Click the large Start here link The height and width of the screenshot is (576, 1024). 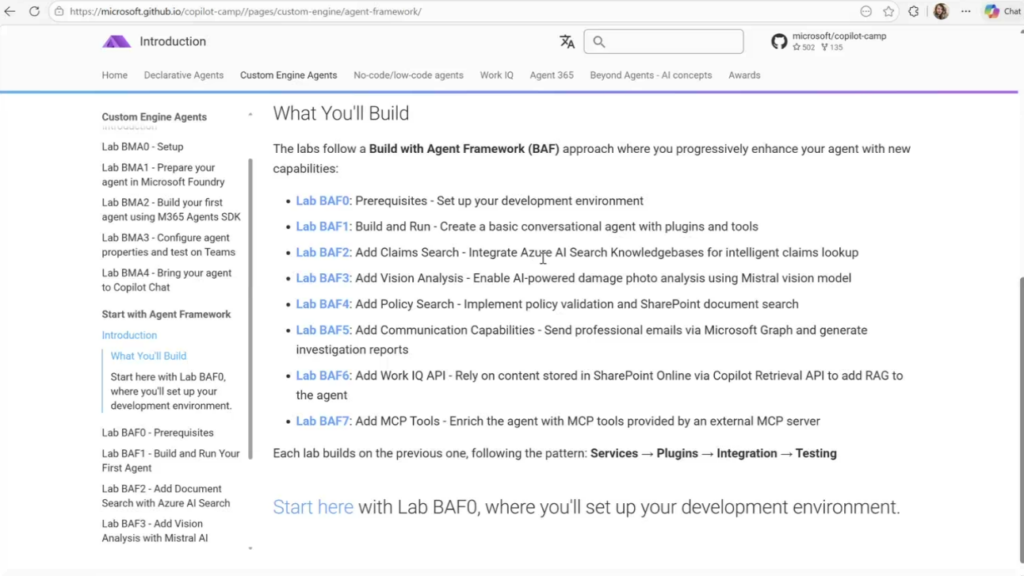313,507
